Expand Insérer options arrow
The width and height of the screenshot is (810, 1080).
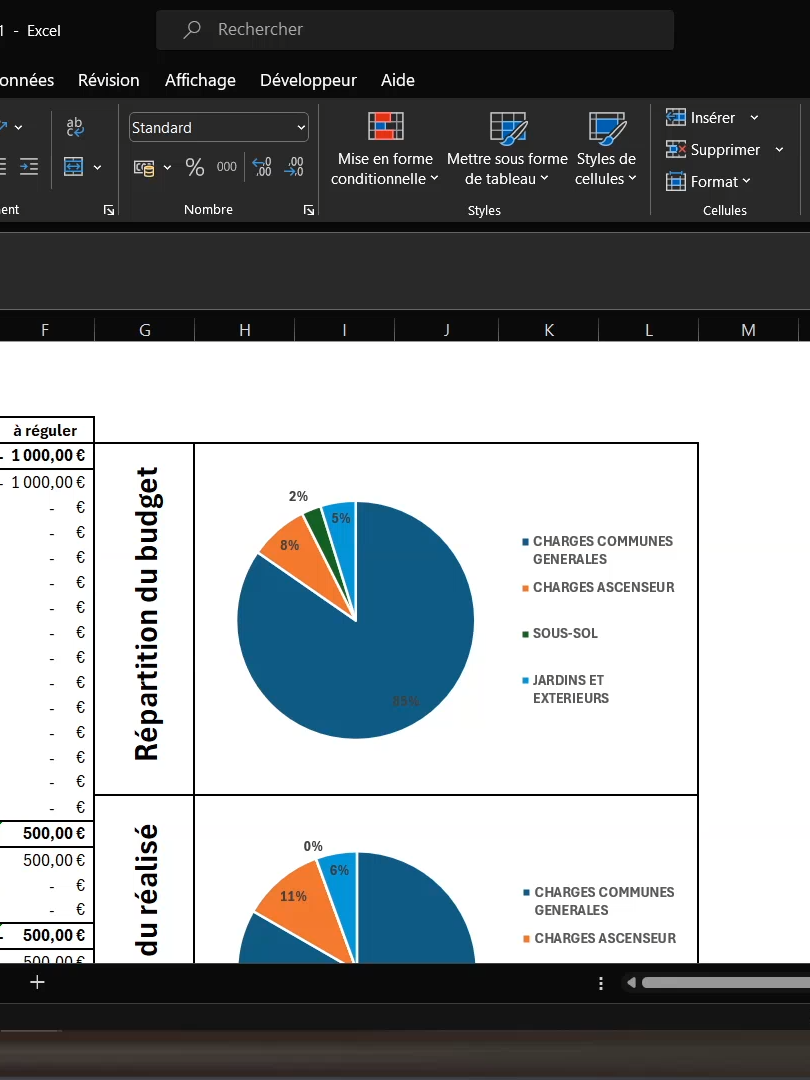click(754, 118)
